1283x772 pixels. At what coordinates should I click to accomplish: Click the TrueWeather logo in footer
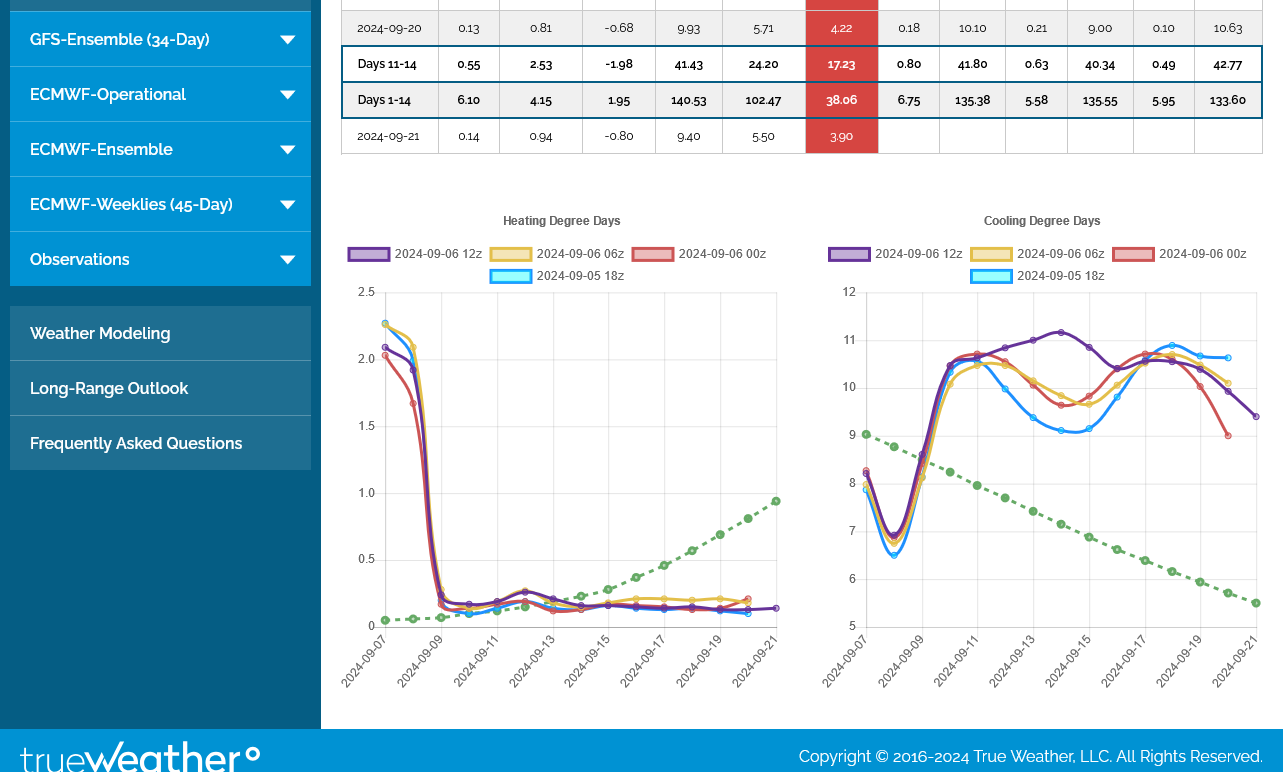pos(140,756)
